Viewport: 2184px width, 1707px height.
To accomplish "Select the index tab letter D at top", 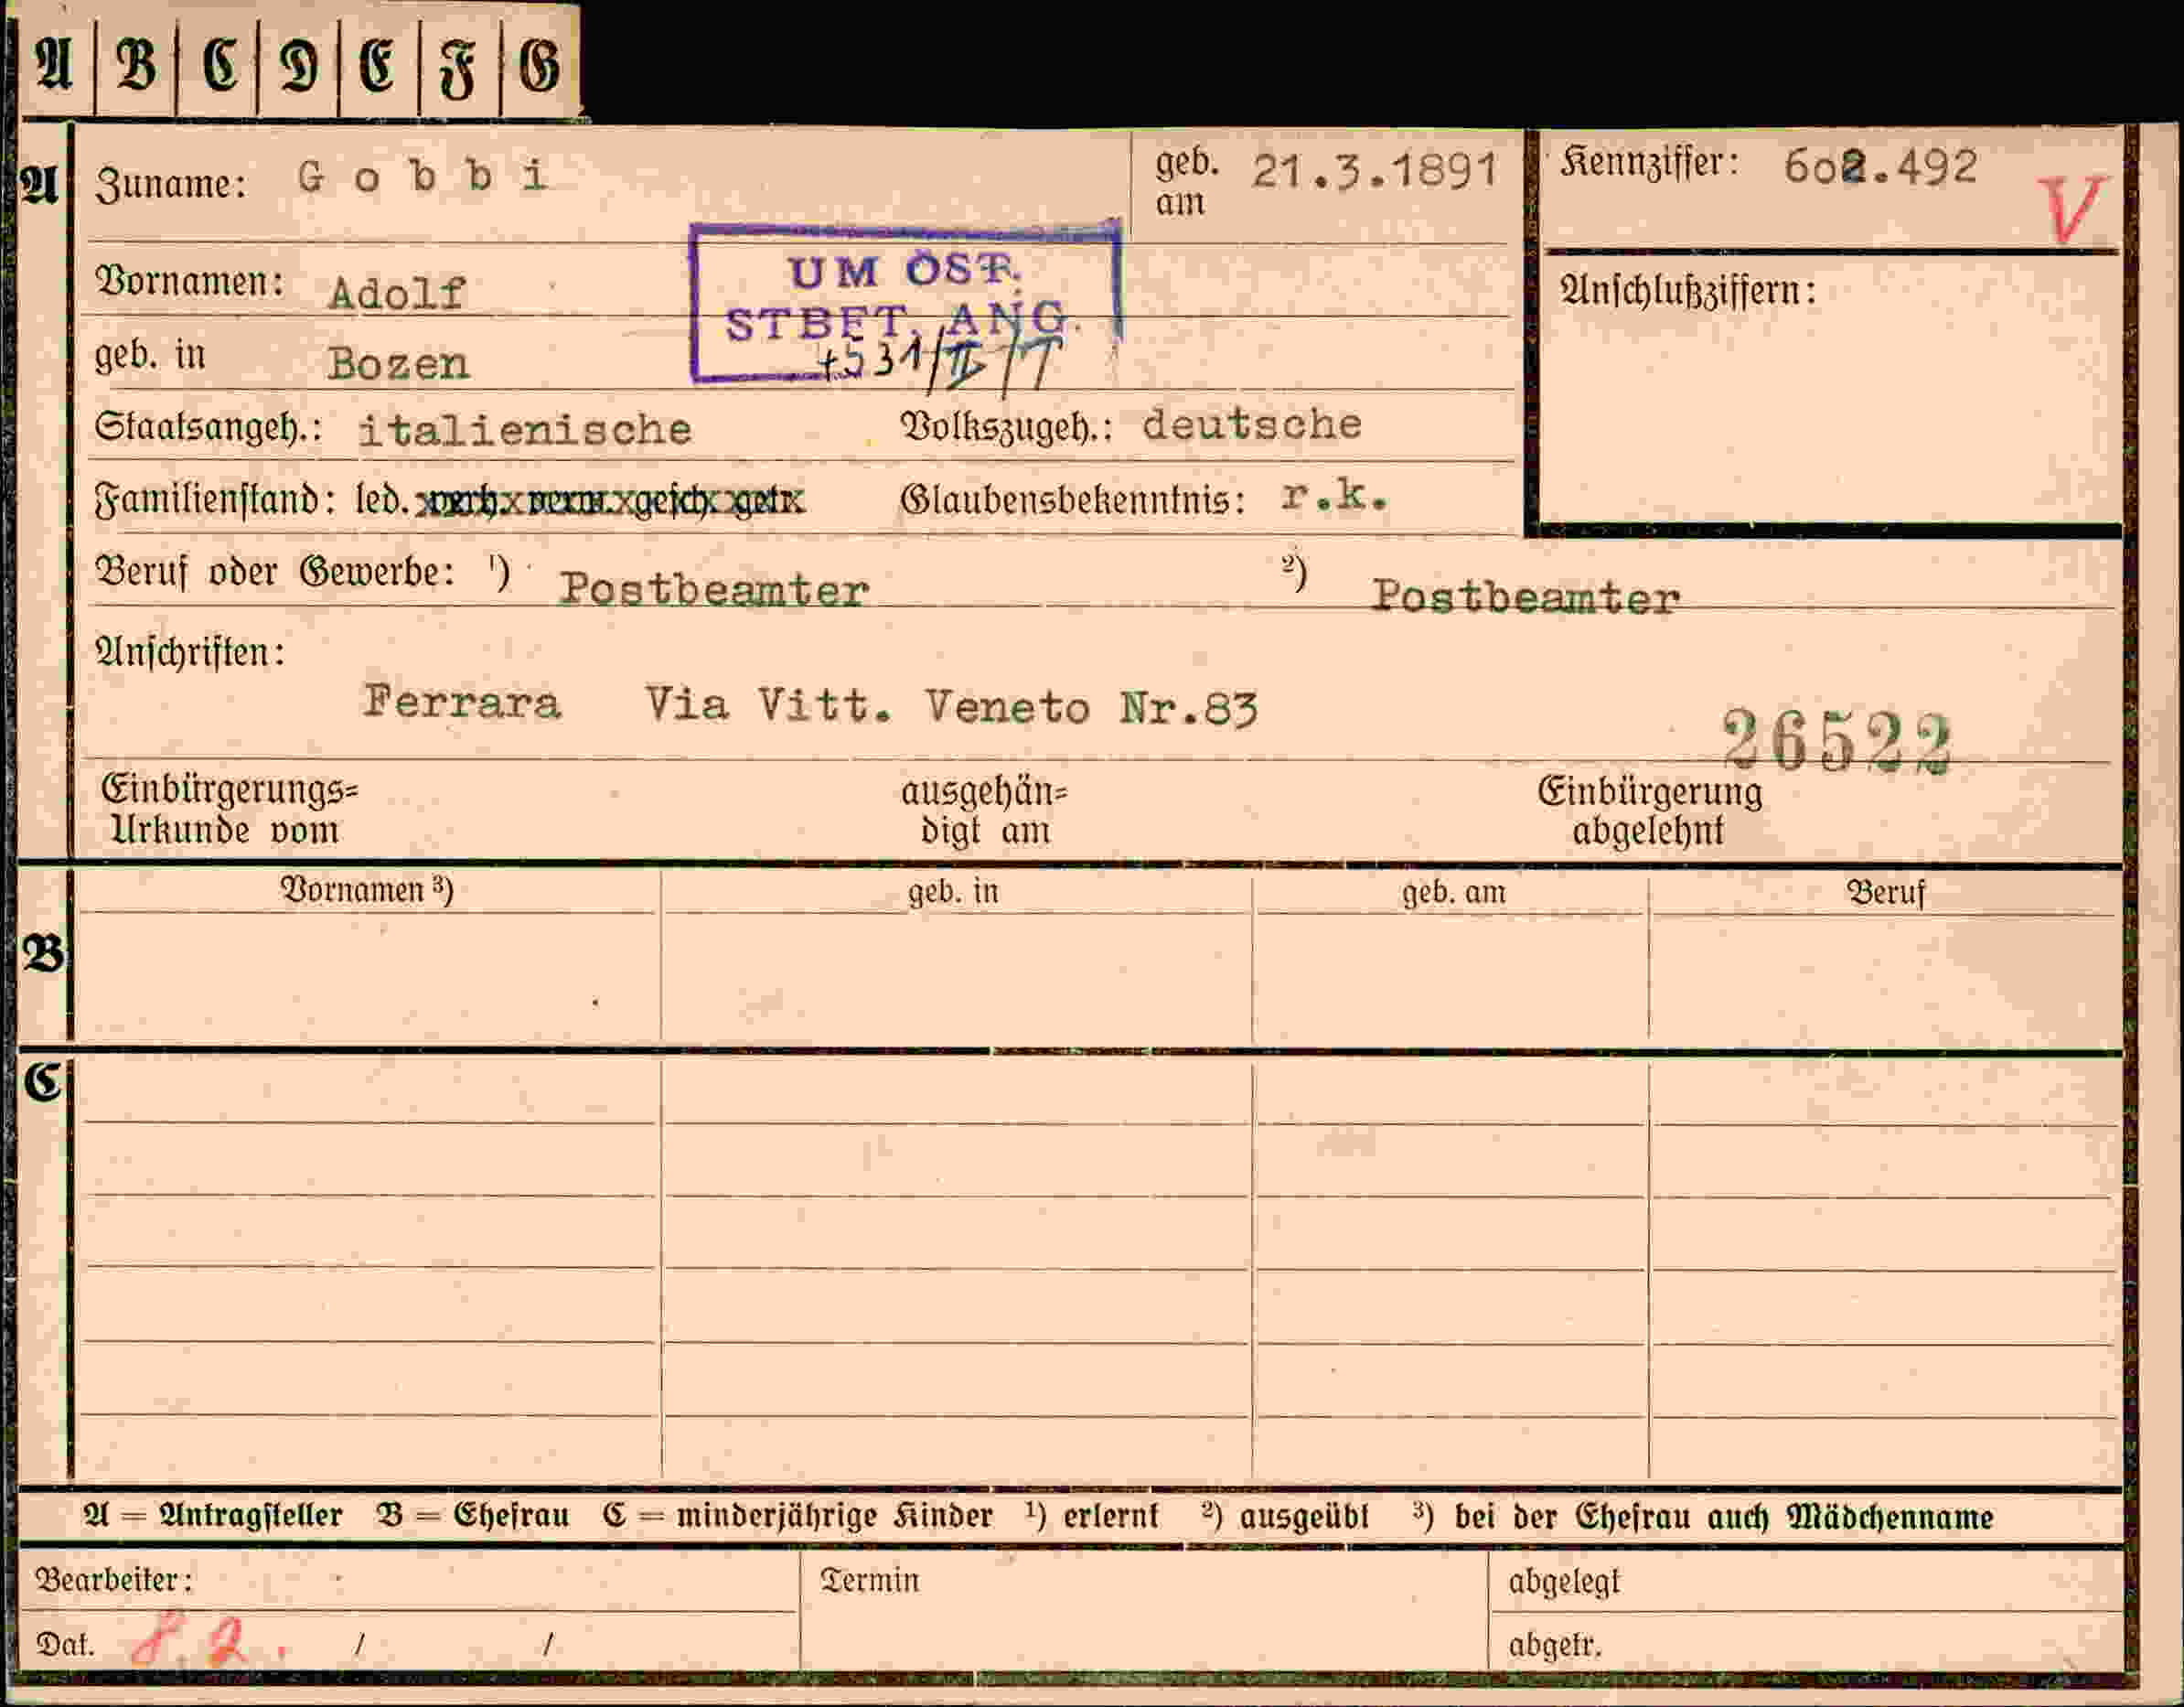I will 299,66.
